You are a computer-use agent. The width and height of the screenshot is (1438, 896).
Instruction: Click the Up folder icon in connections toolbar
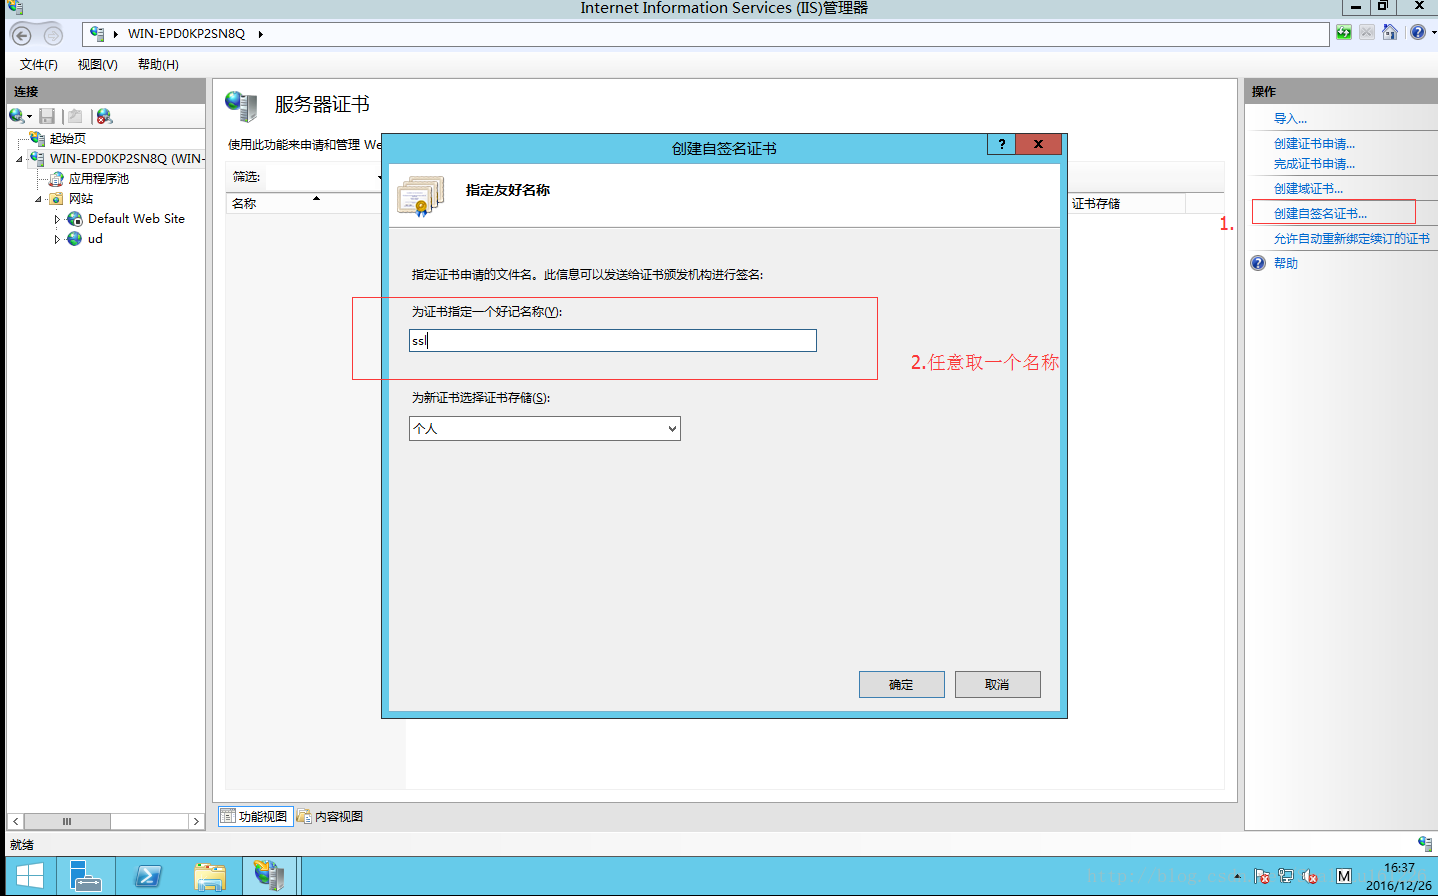pyautogui.click(x=75, y=116)
